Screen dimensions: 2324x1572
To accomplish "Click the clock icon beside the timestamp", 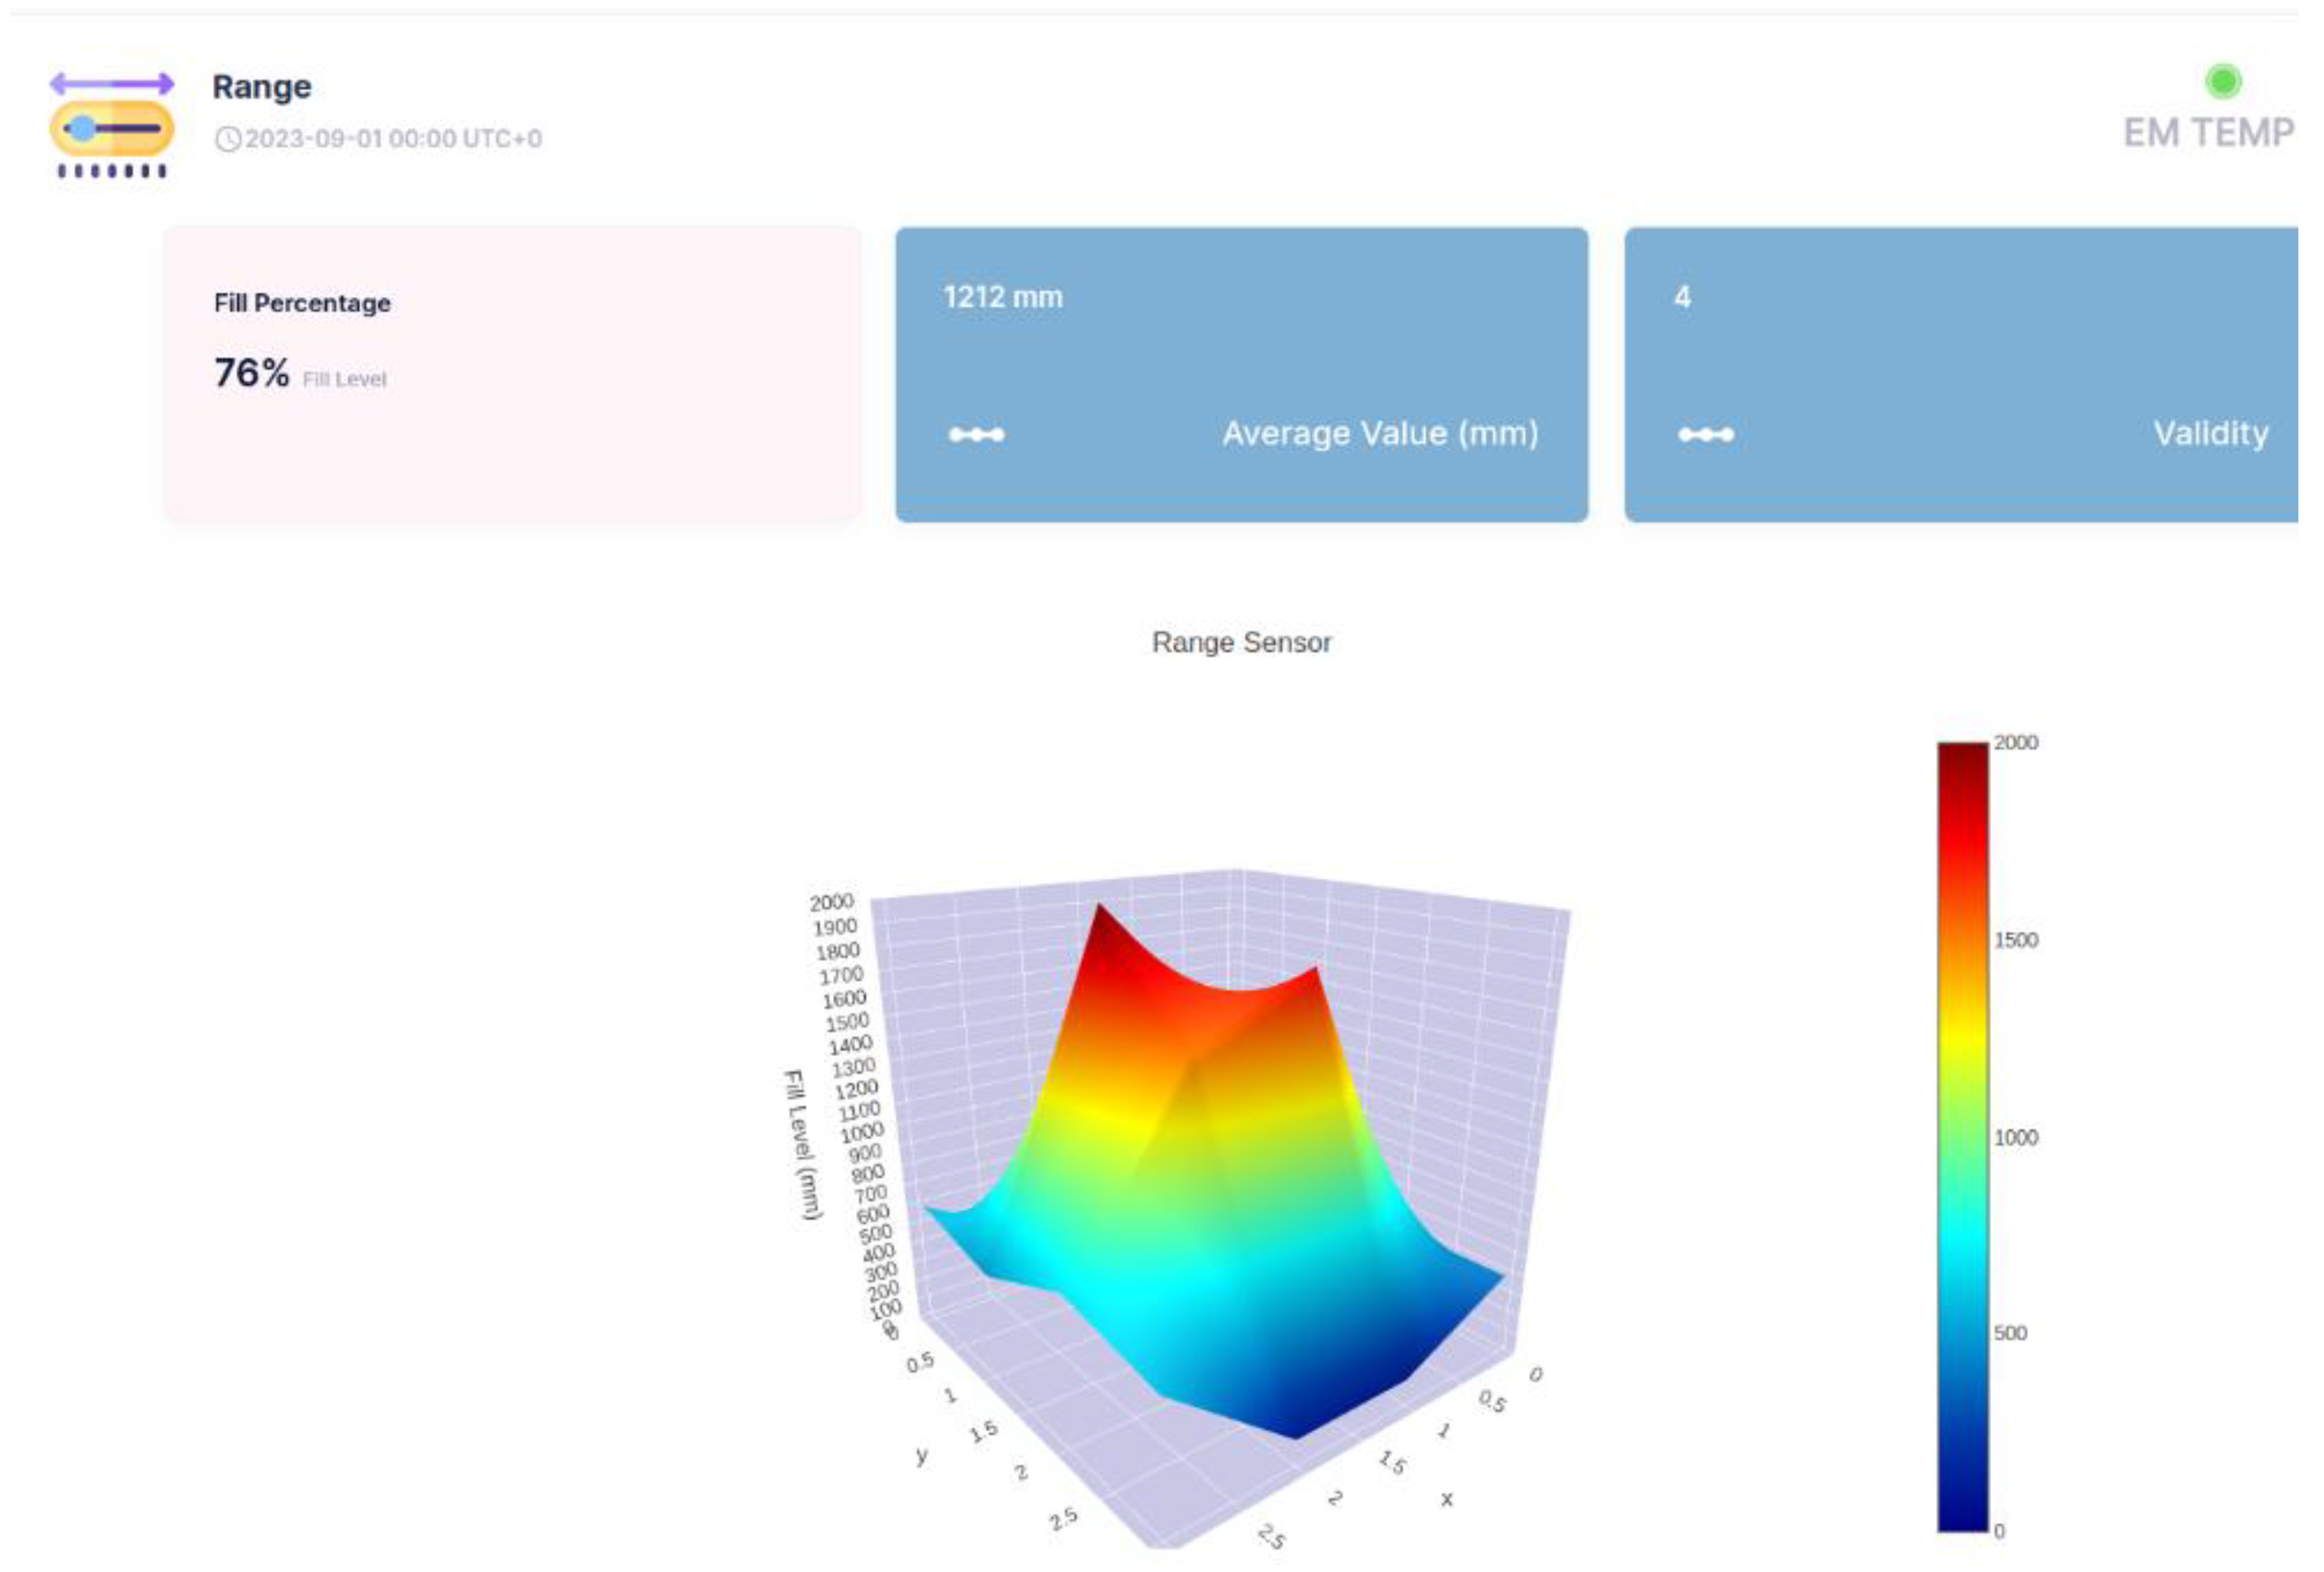I will tap(230, 140).
